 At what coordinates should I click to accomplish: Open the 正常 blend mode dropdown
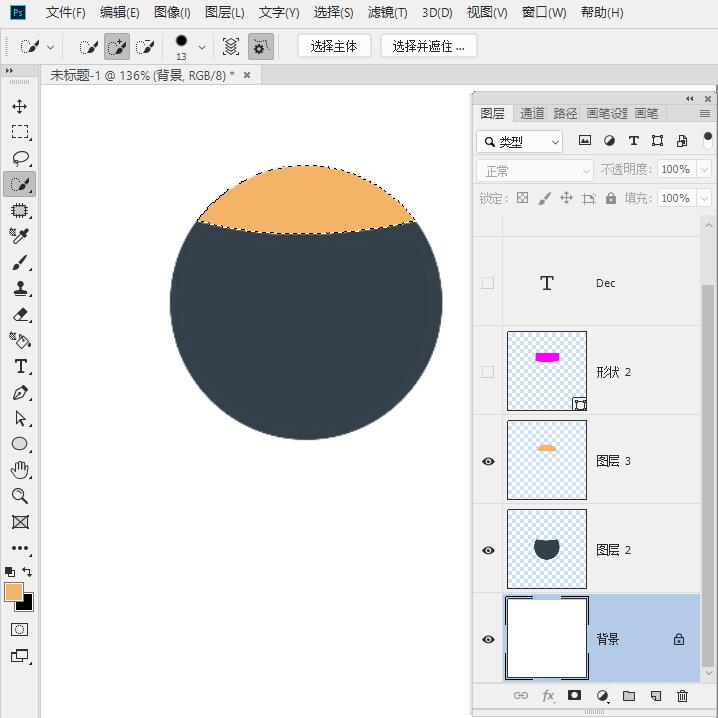click(535, 170)
